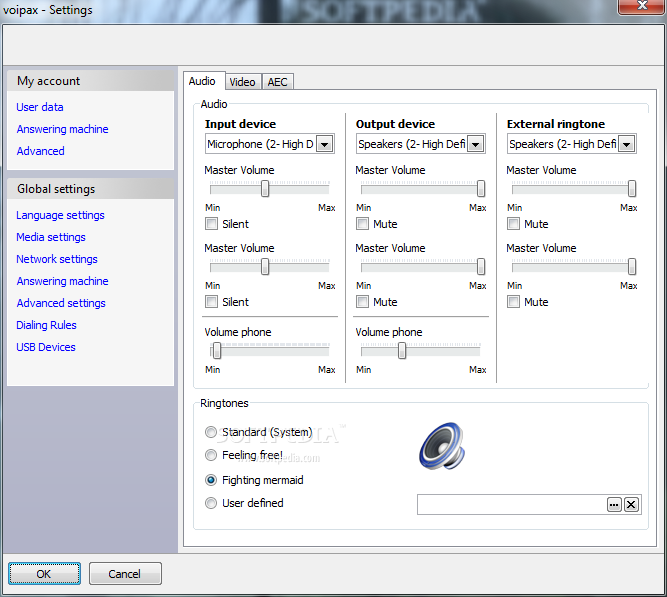Select the Standard (System) ringtone option
Screen dimensions: 667x597
click(x=211, y=432)
